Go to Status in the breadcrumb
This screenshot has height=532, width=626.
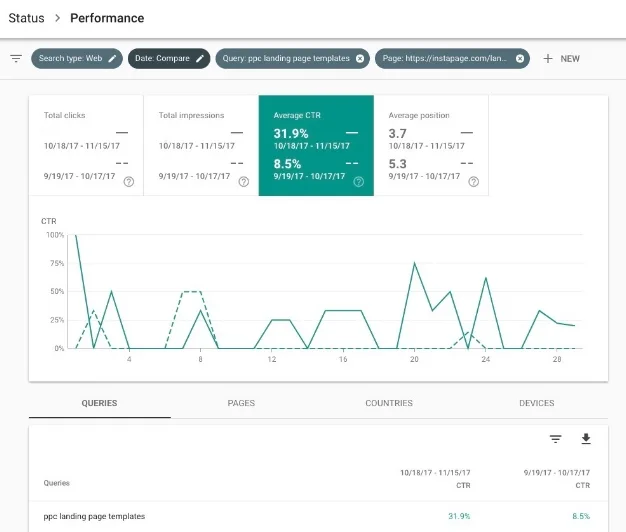click(26, 18)
